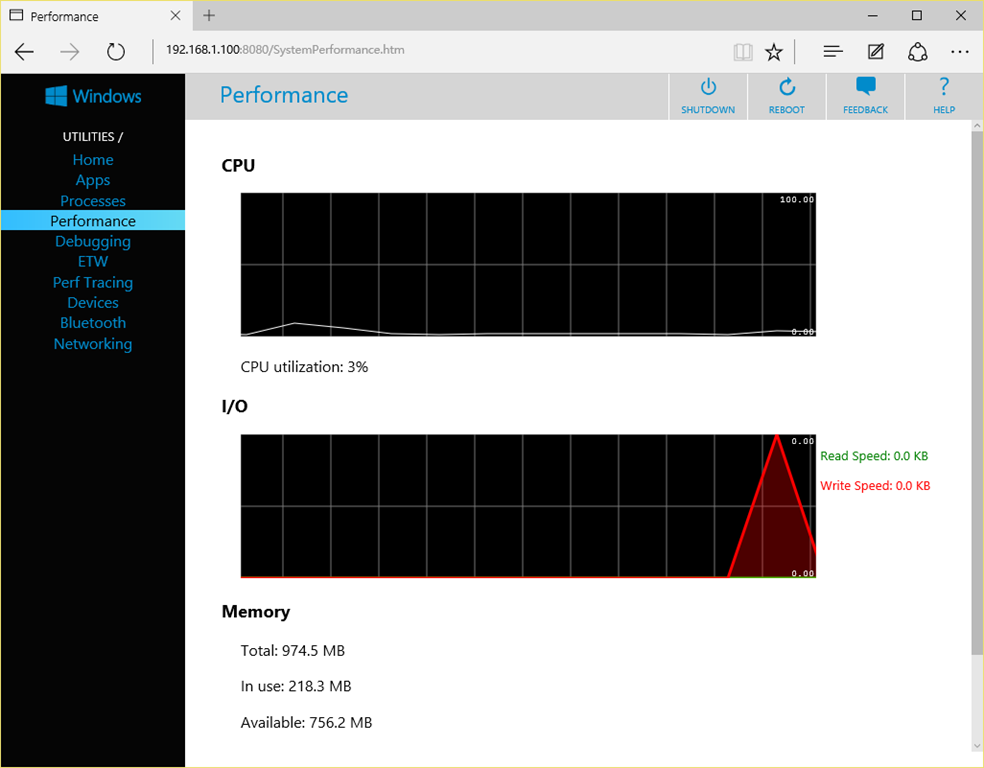Click the Share icon in browser toolbar
This screenshot has height=768, width=984.
pos(917,51)
